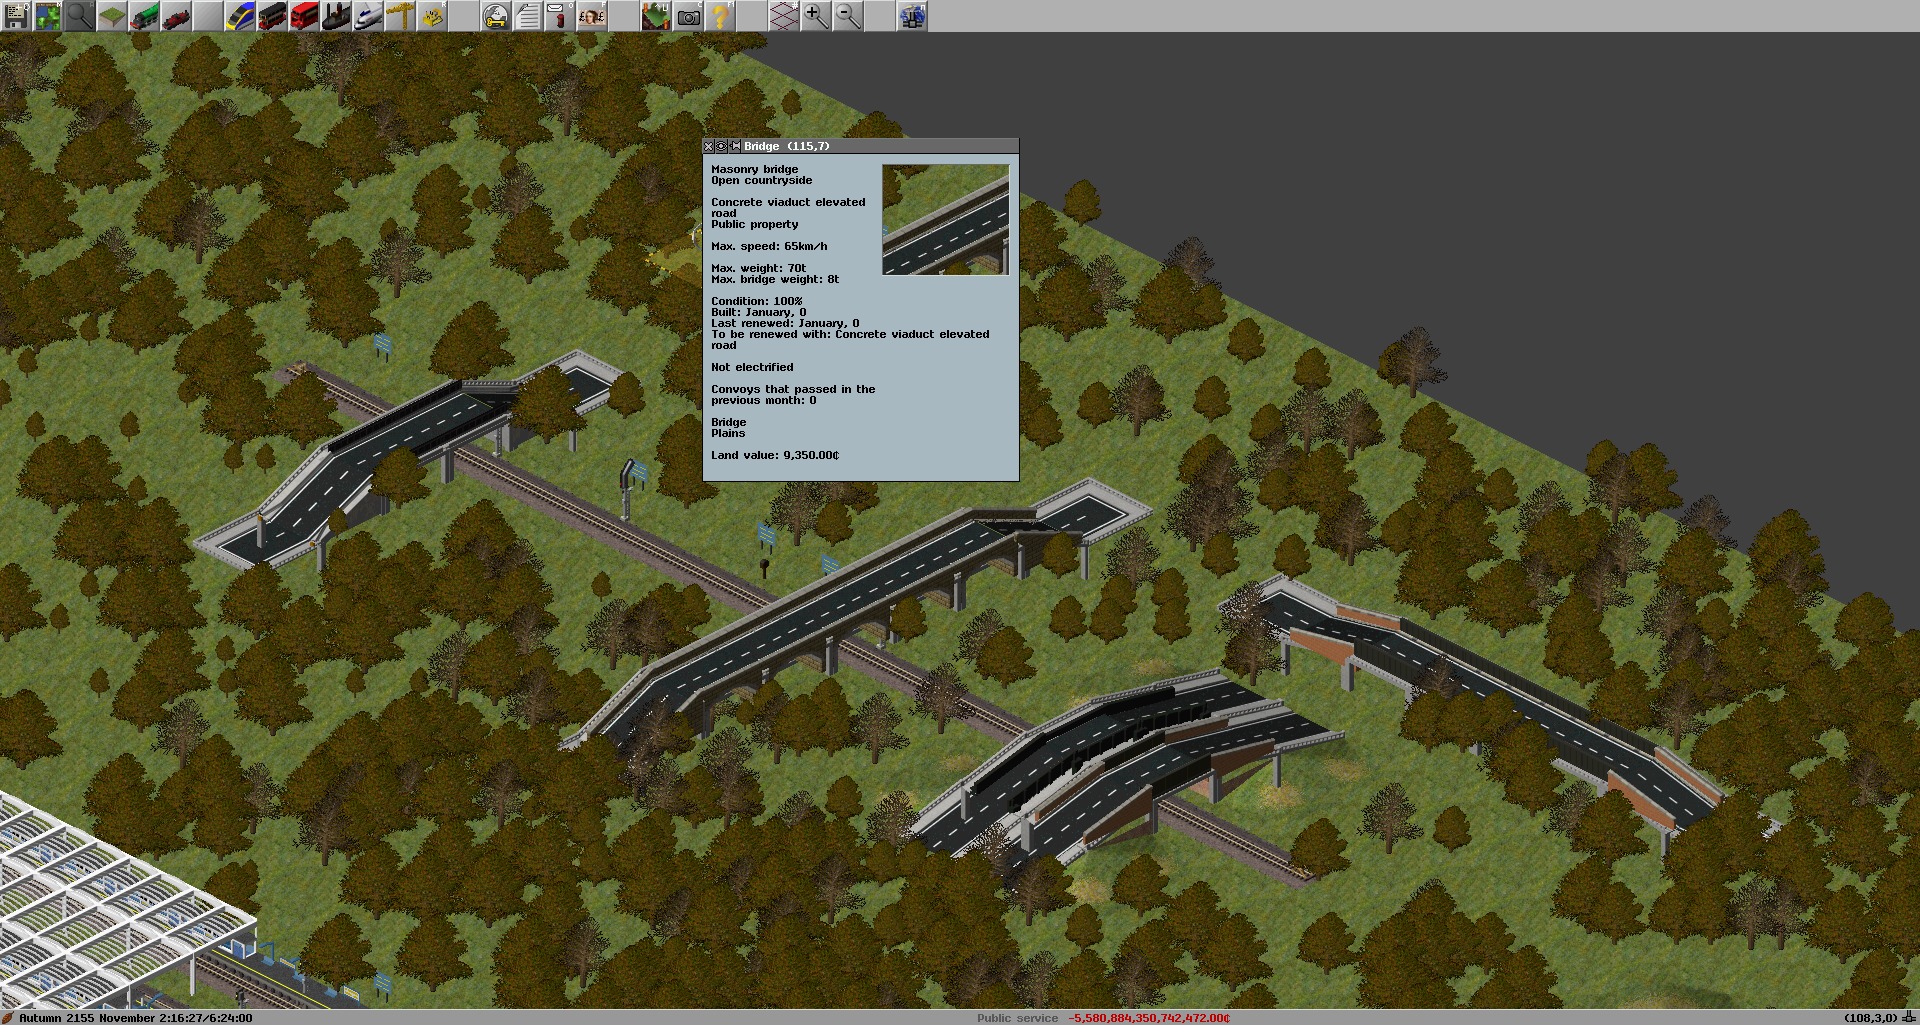Click 'Not electrified' text in window
The image size is (1920, 1025).
(x=752, y=367)
